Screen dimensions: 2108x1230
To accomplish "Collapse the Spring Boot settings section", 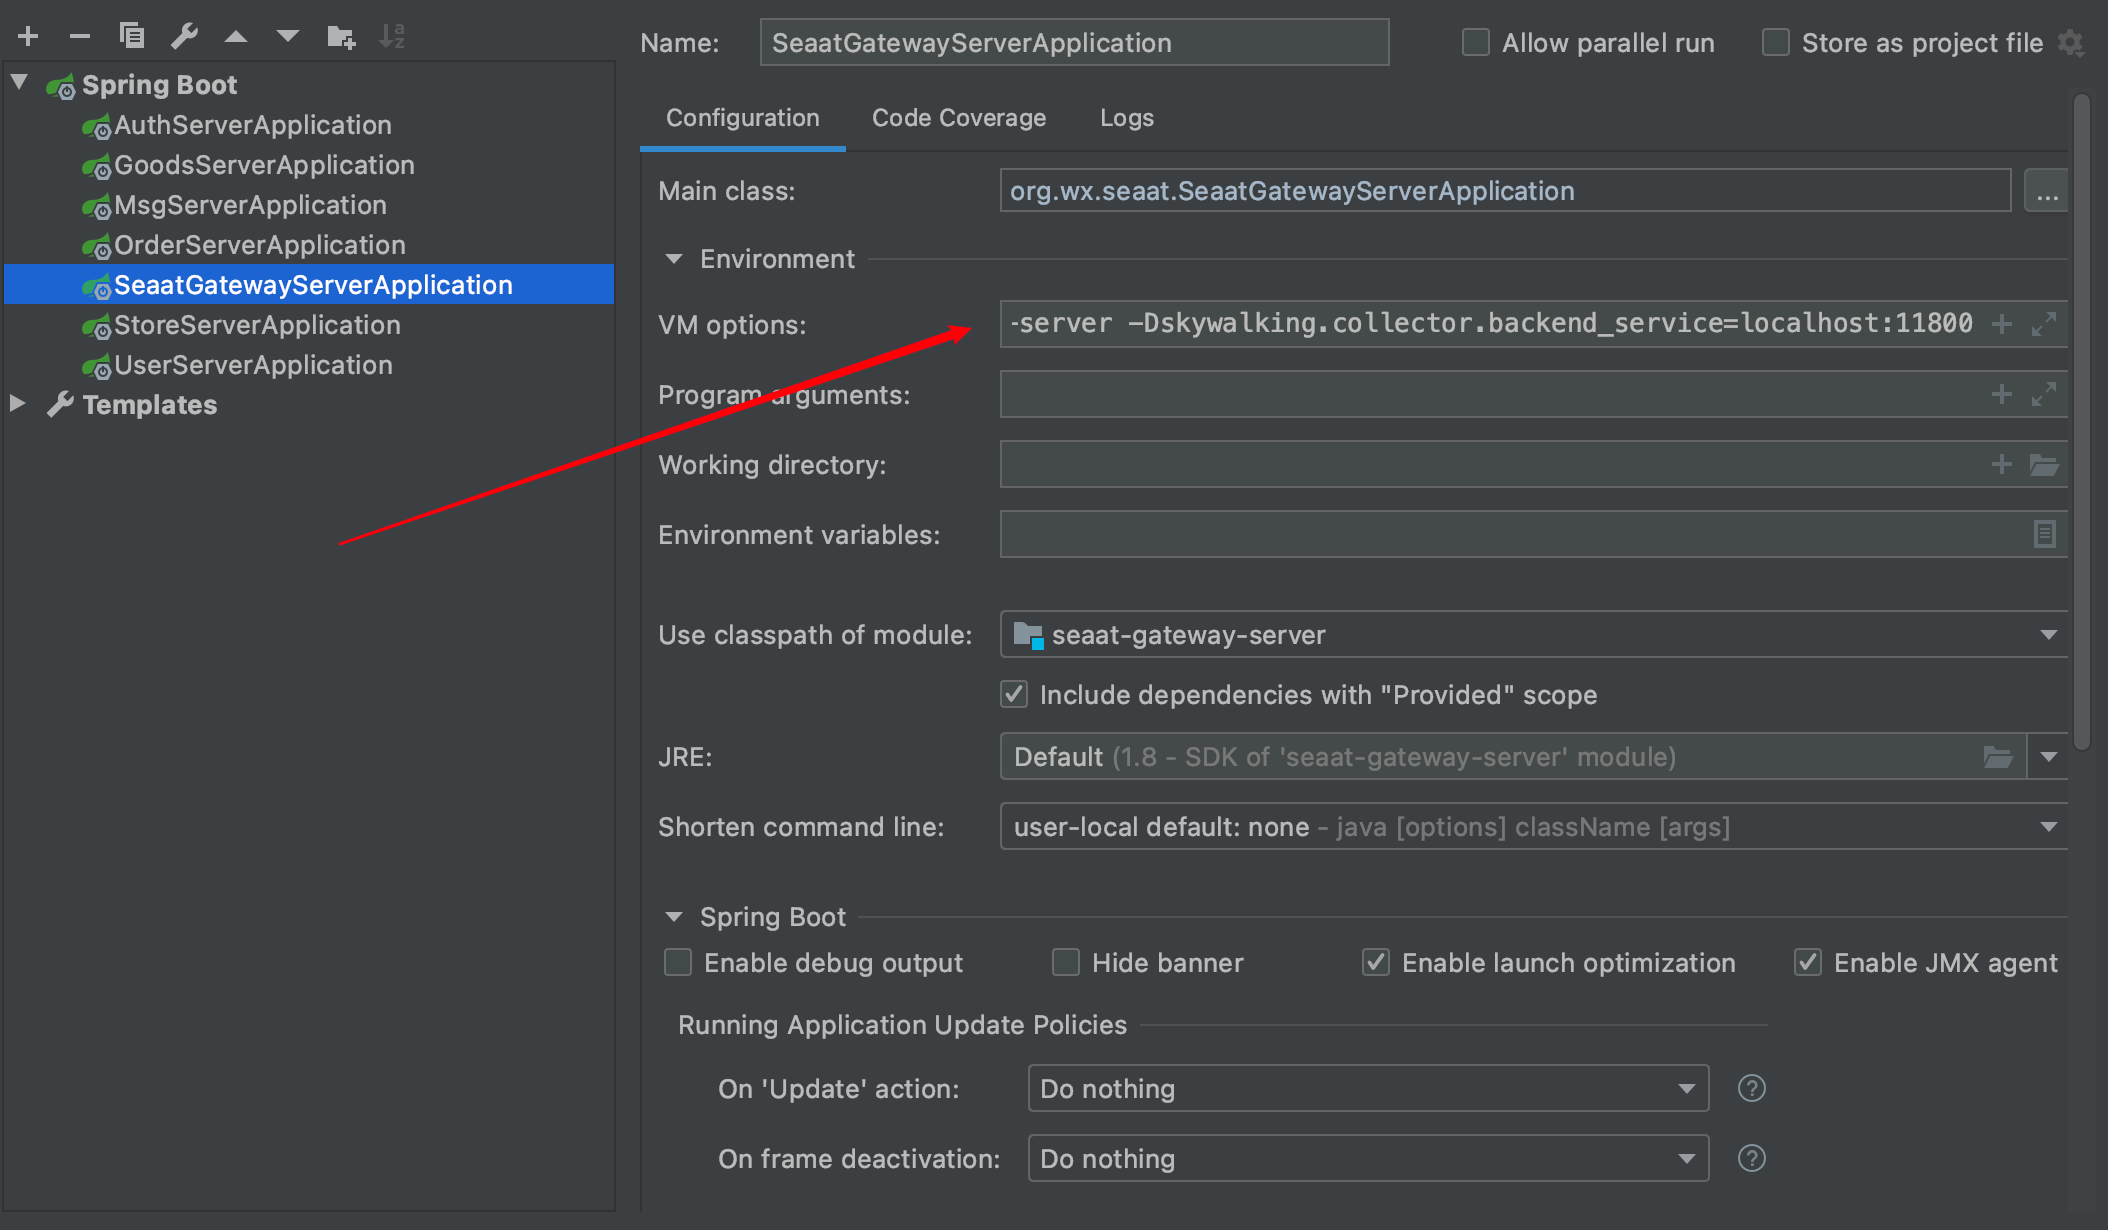I will [674, 917].
